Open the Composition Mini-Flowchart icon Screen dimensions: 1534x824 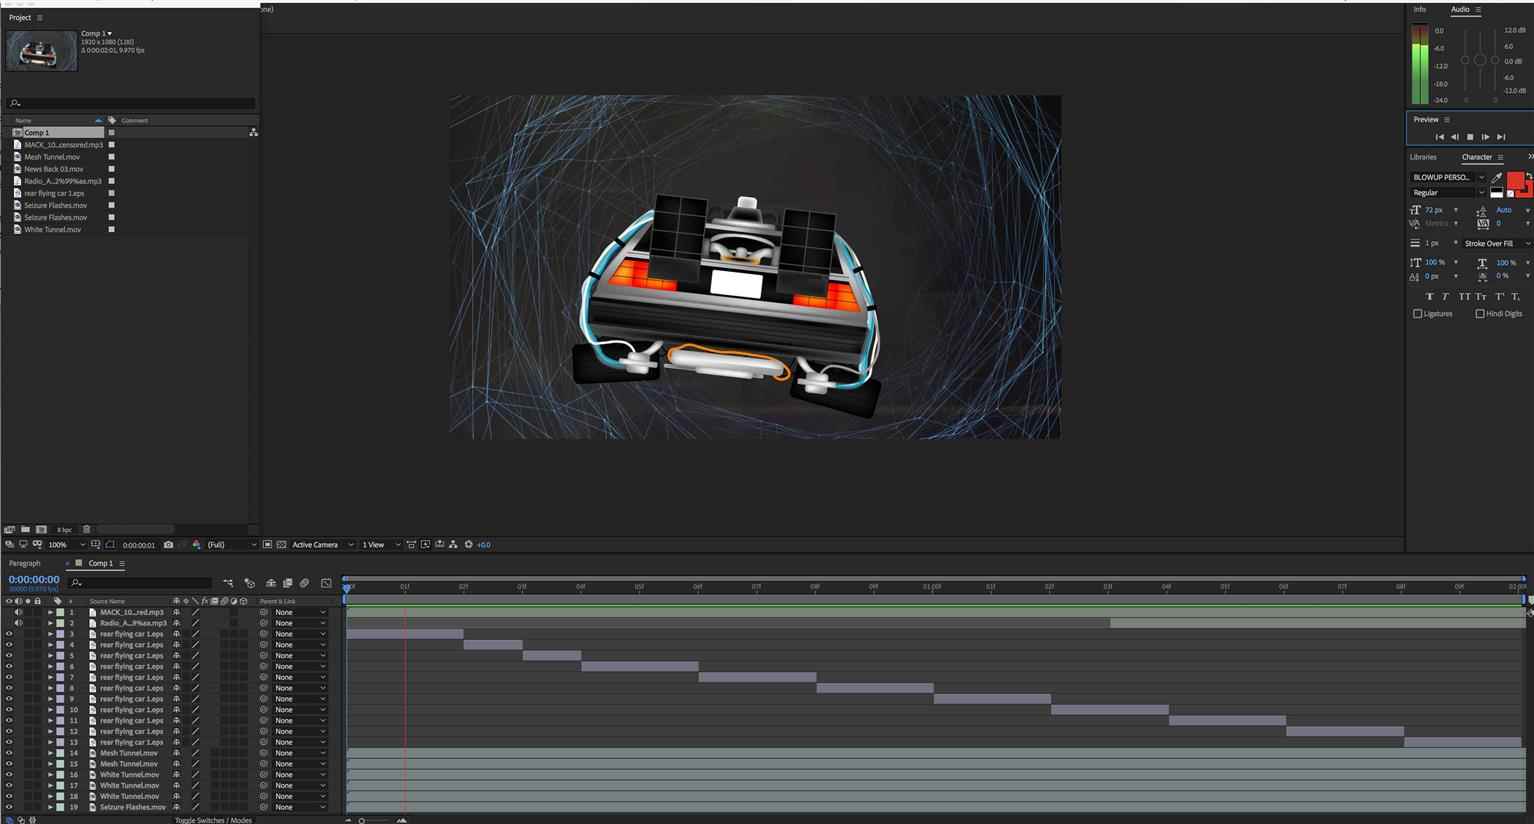point(228,583)
